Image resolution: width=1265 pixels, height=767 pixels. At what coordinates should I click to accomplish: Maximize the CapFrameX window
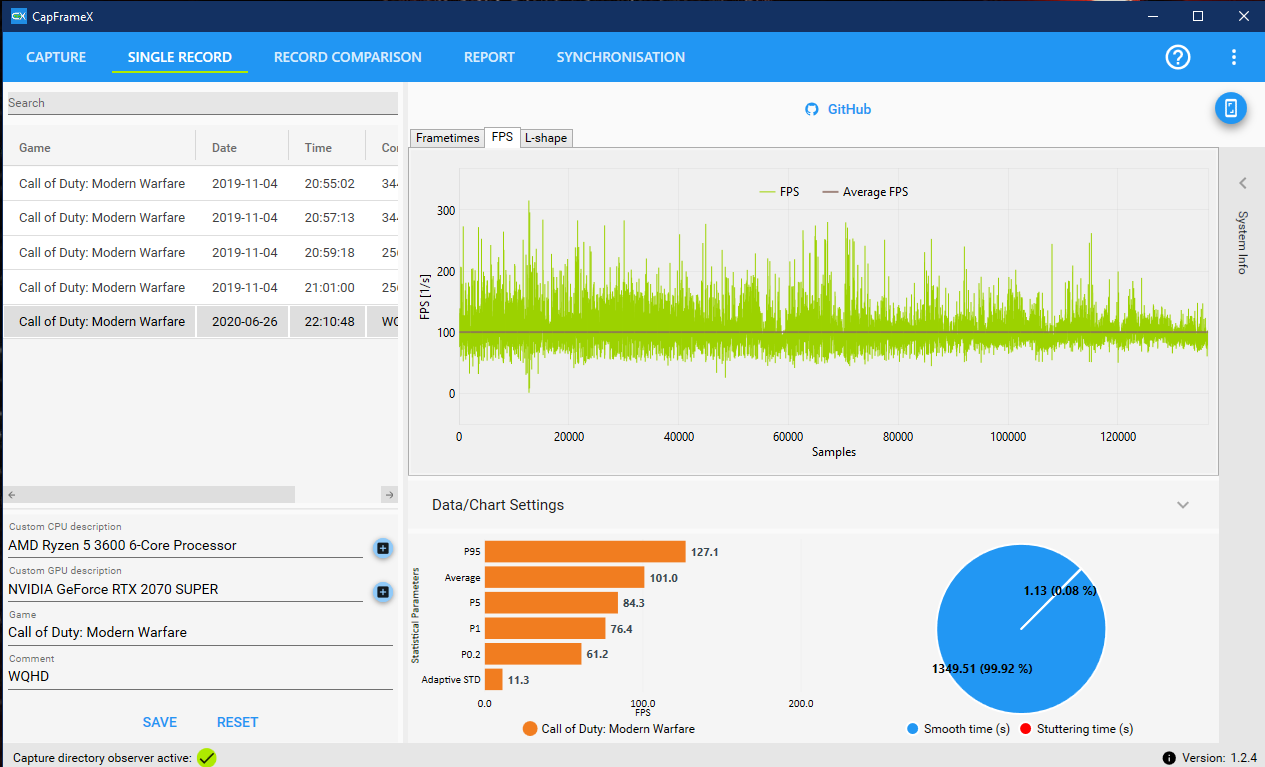point(1198,16)
